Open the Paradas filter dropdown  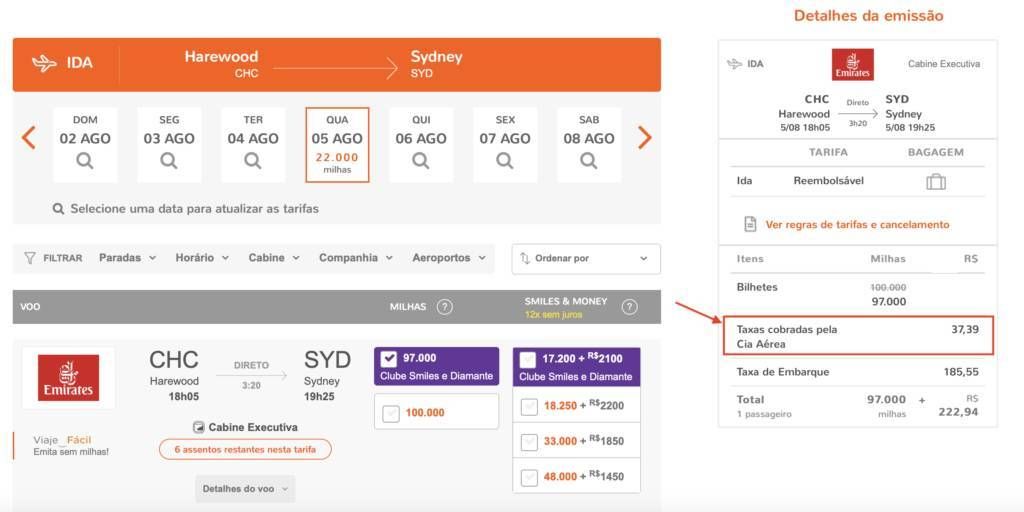128,258
